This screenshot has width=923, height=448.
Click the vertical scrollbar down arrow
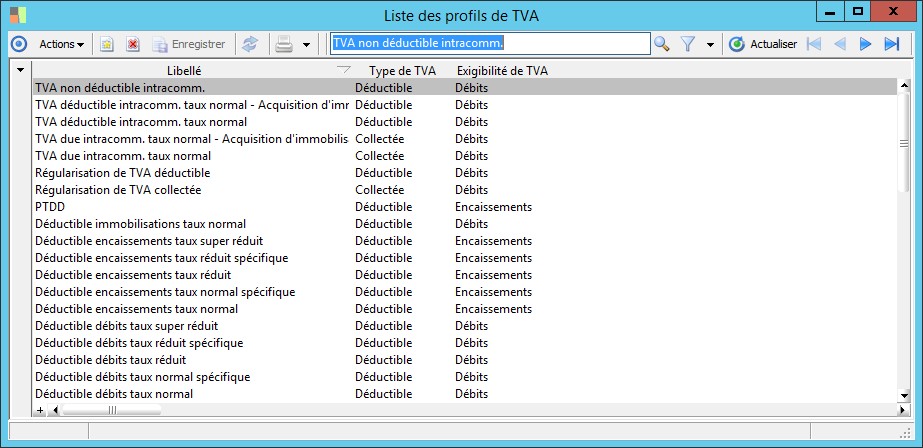904,396
